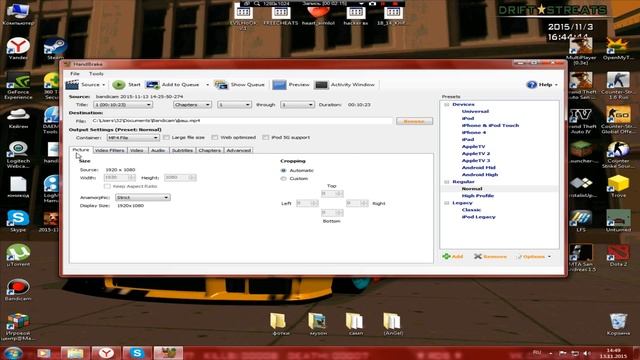Select the Android High preset
The width and height of the screenshot is (640, 360).
pyautogui.click(x=480, y=175)
